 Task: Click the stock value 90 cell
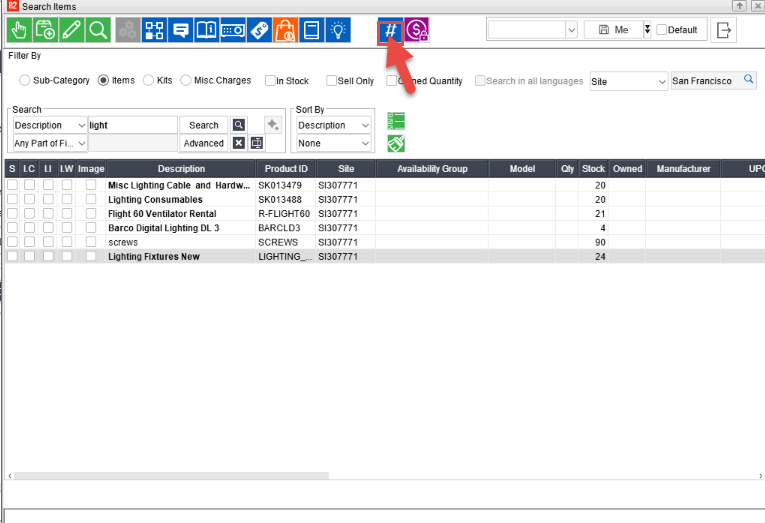point(593,242)
